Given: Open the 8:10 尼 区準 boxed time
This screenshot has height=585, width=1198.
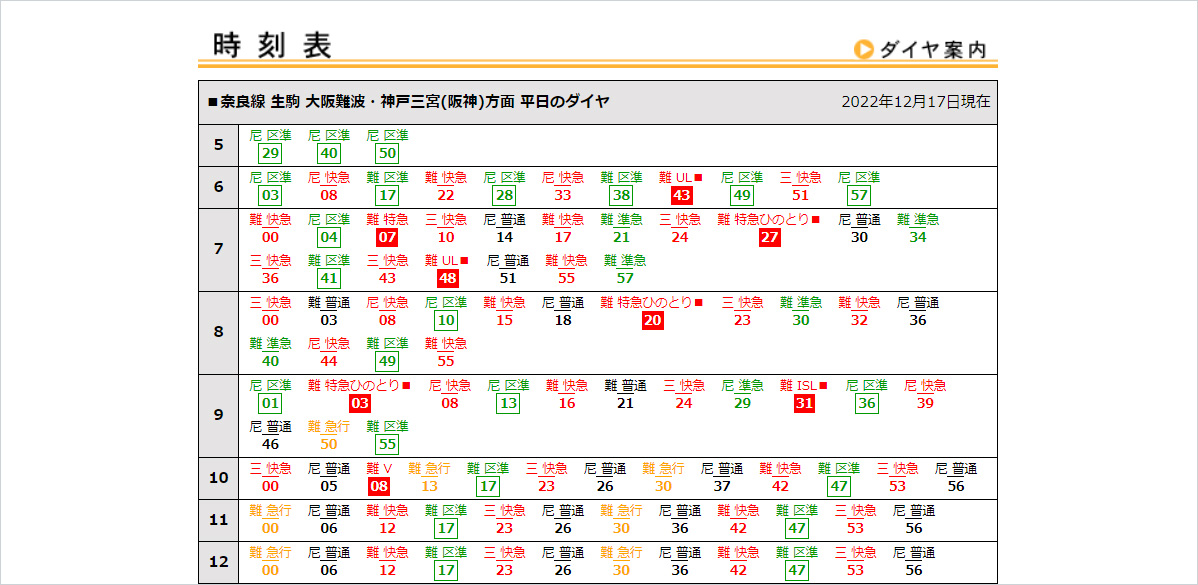Looking at the screenshot, I should (446, 320).
